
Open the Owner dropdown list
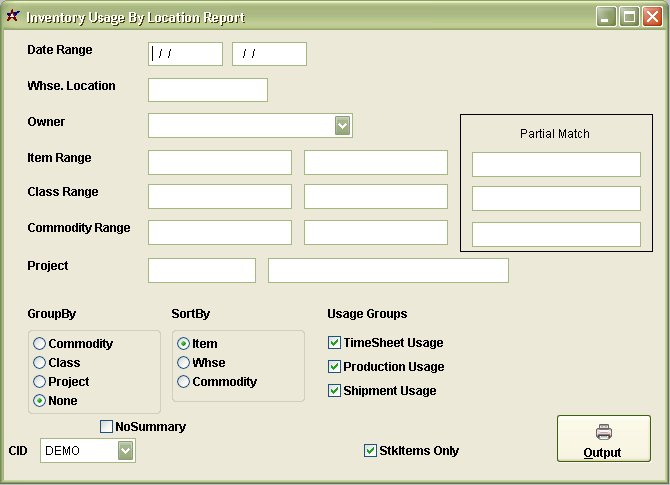pyautogui.click(x=342, y=125)
